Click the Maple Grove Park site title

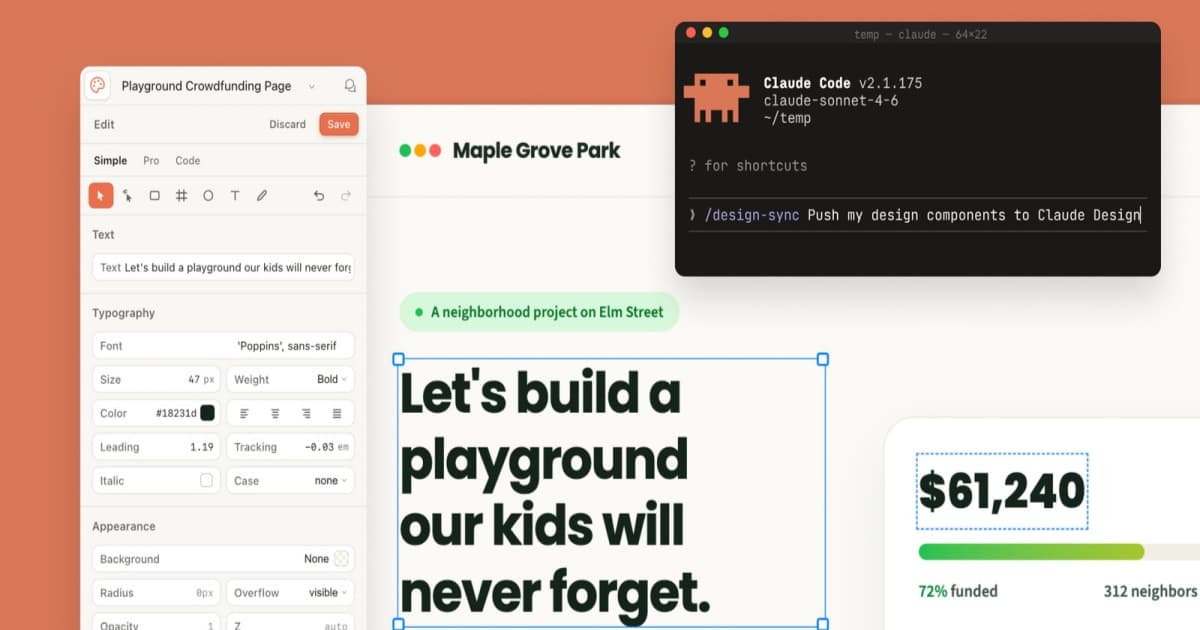(x=537, y=151)
